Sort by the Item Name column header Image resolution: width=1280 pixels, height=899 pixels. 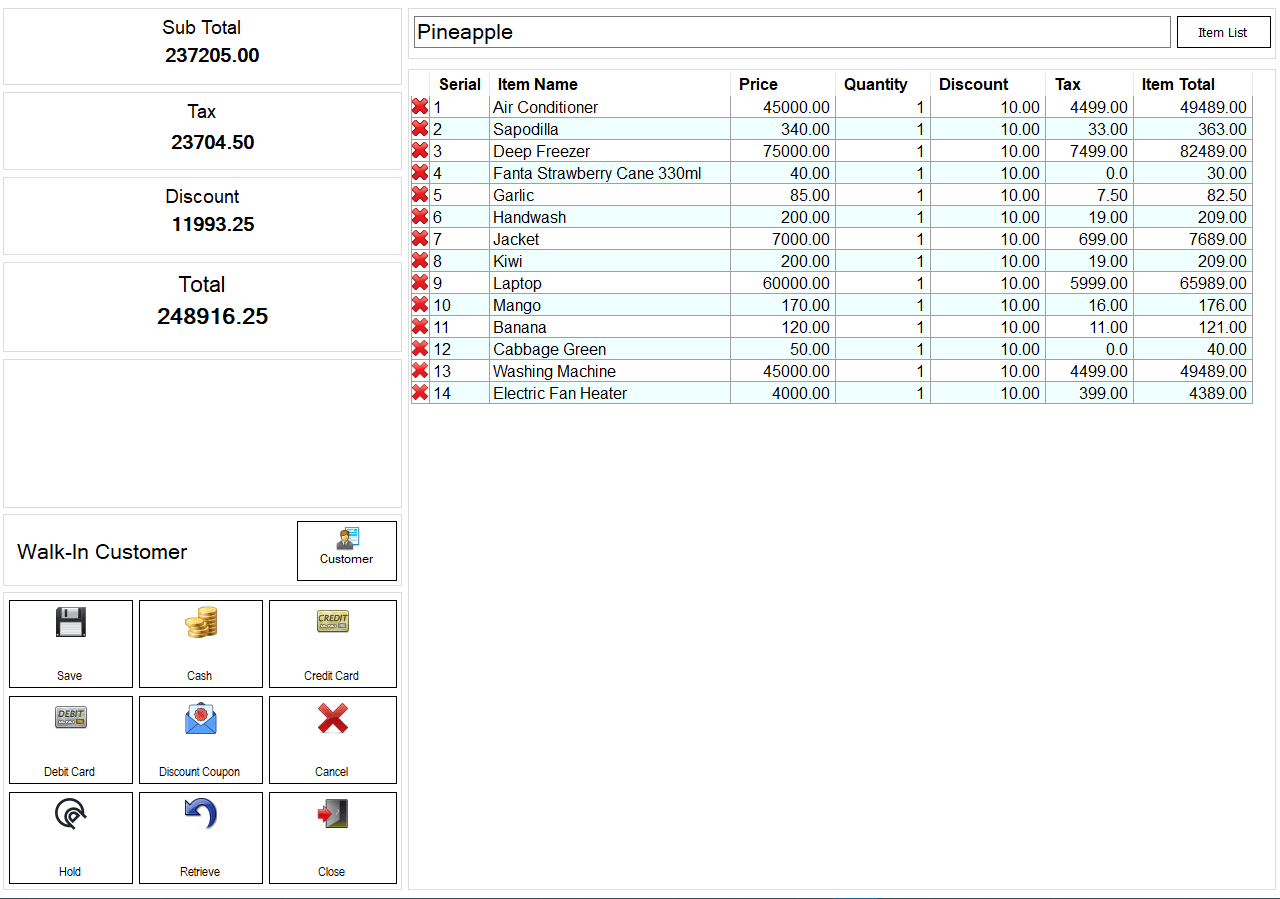610,84
